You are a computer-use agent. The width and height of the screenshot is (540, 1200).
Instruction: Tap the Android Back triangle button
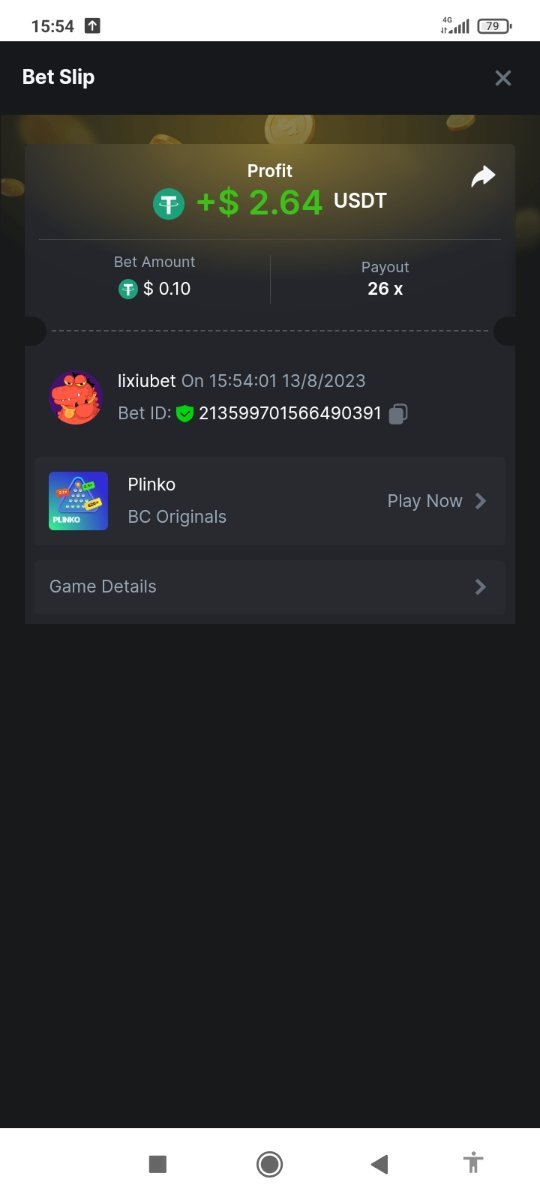click(x=379, y=1164)
